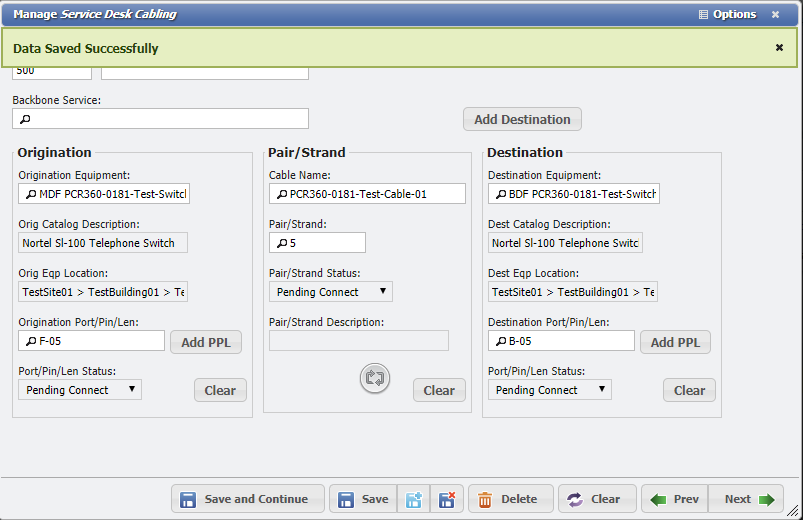This screenshot has height=520, width=803.
Task: Click the search icon in Destination Equipment field
Action: tap(501, 194)
